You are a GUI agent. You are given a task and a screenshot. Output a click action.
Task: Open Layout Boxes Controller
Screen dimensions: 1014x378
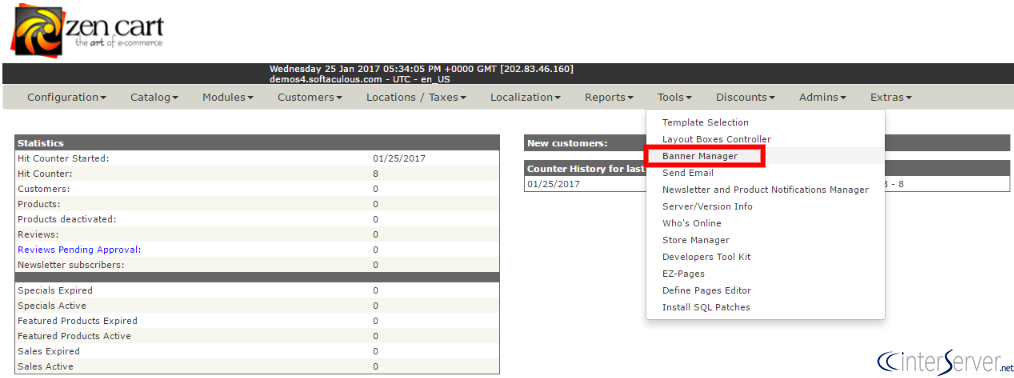click(717, 140)
